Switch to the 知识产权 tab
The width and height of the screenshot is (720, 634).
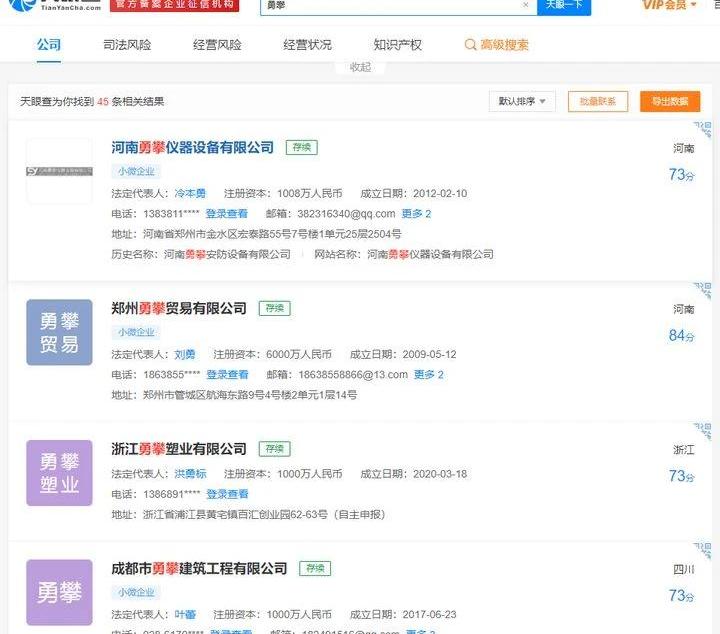(x=397, y=45)
